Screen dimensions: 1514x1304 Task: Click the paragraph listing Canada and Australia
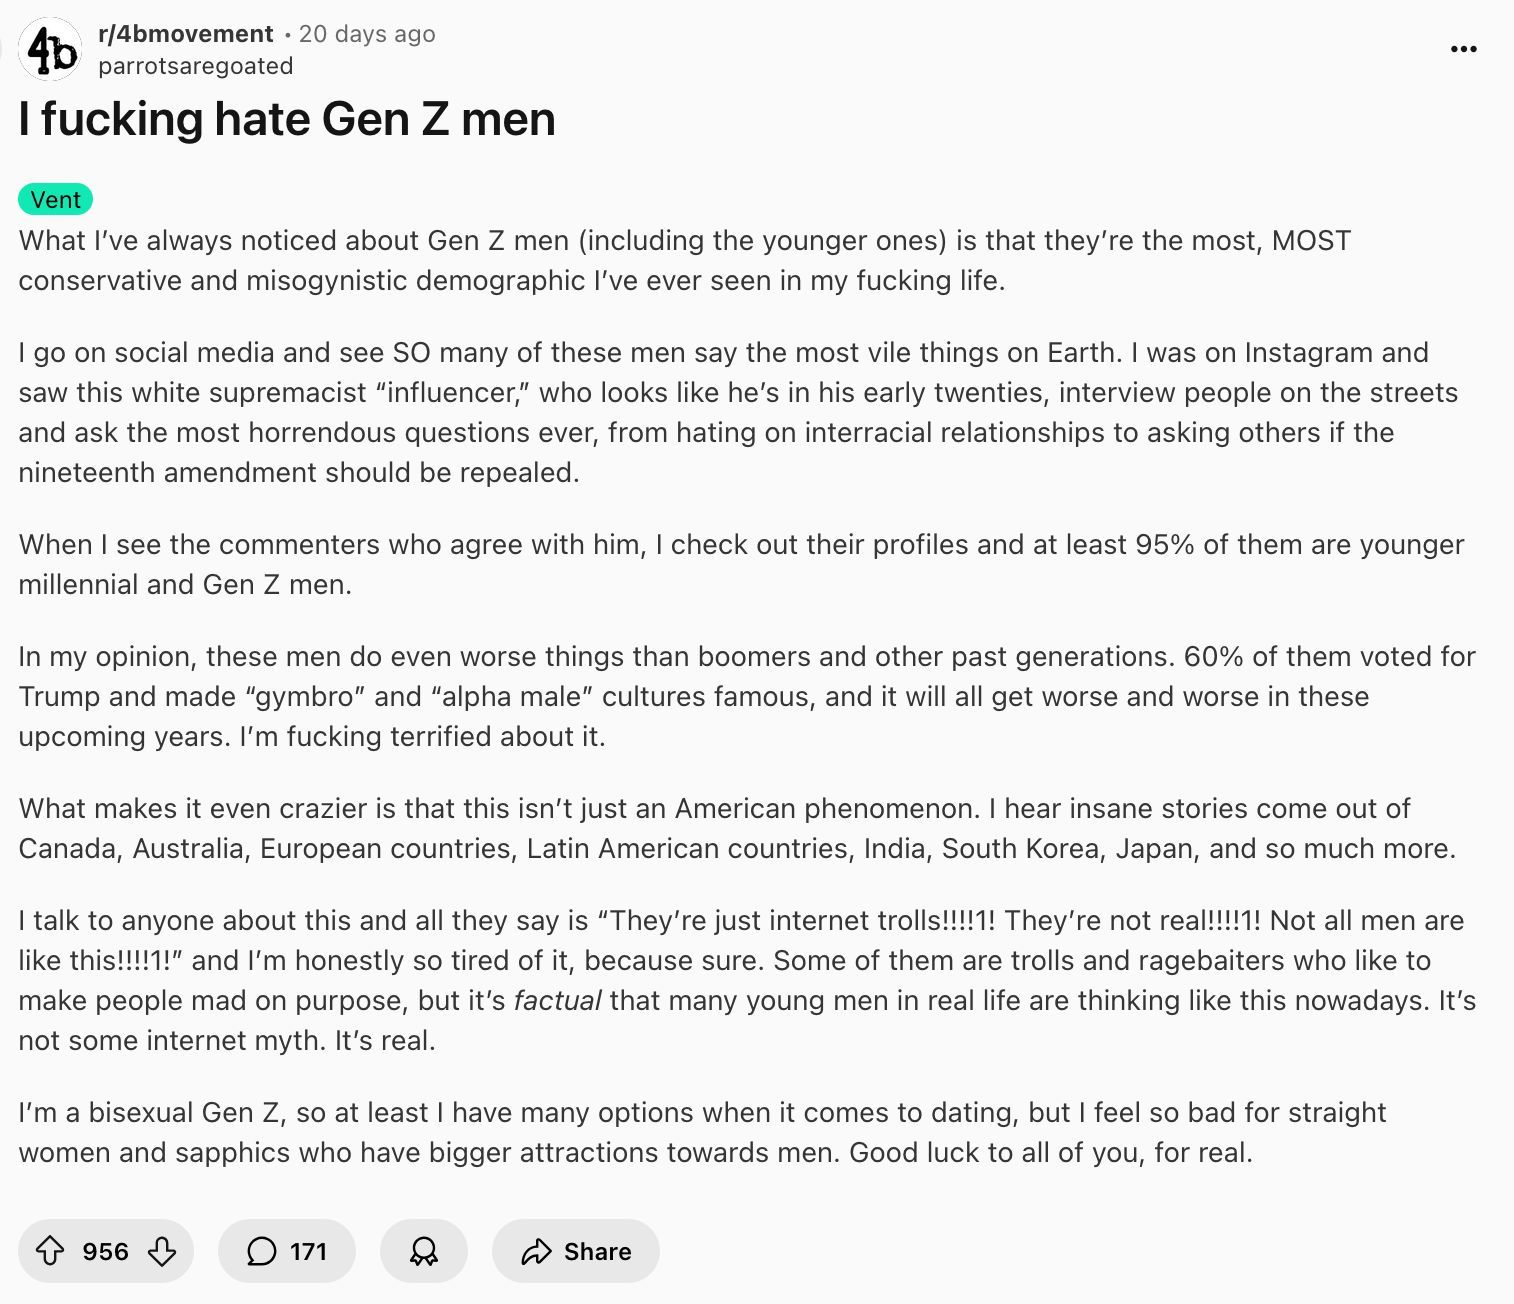point(737,828)
